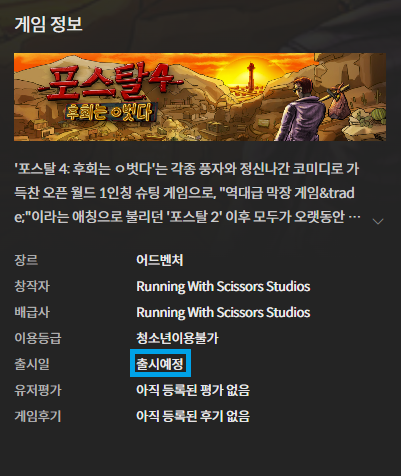
Task: Click the 창작자 label
Action: tap(32, 286)
